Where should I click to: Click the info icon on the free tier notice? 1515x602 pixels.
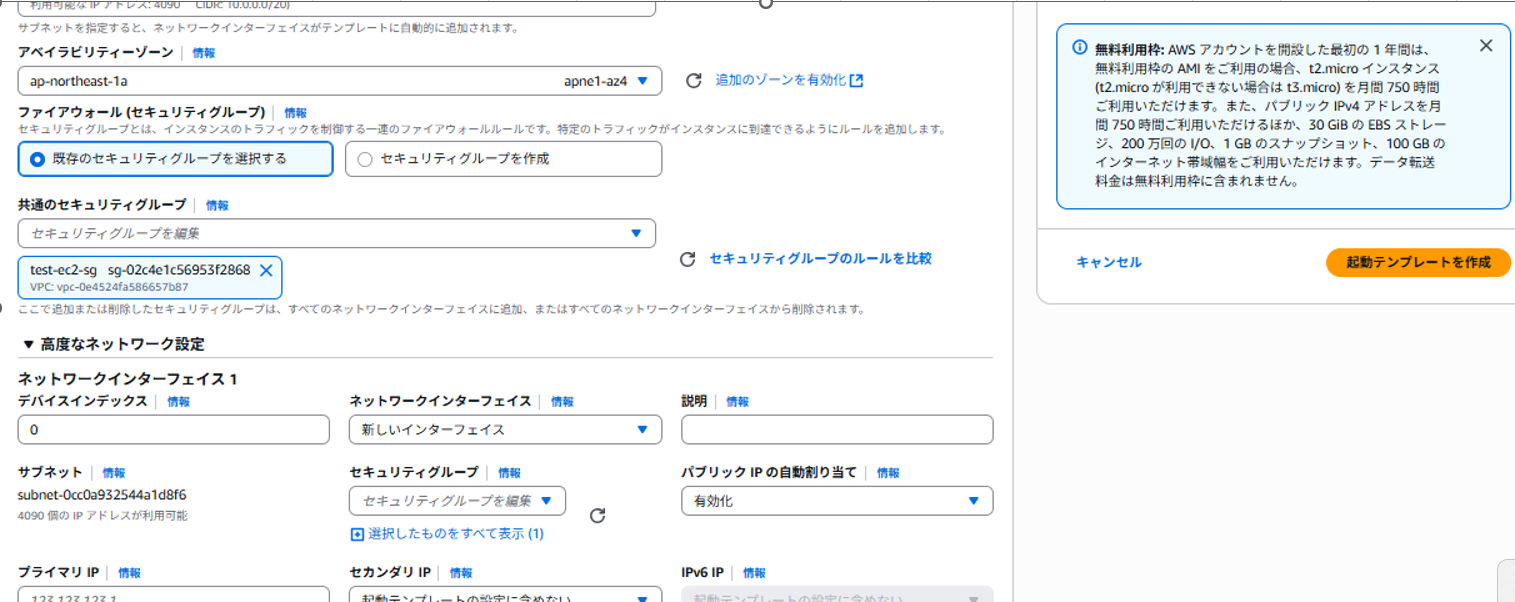point(1071,42)
